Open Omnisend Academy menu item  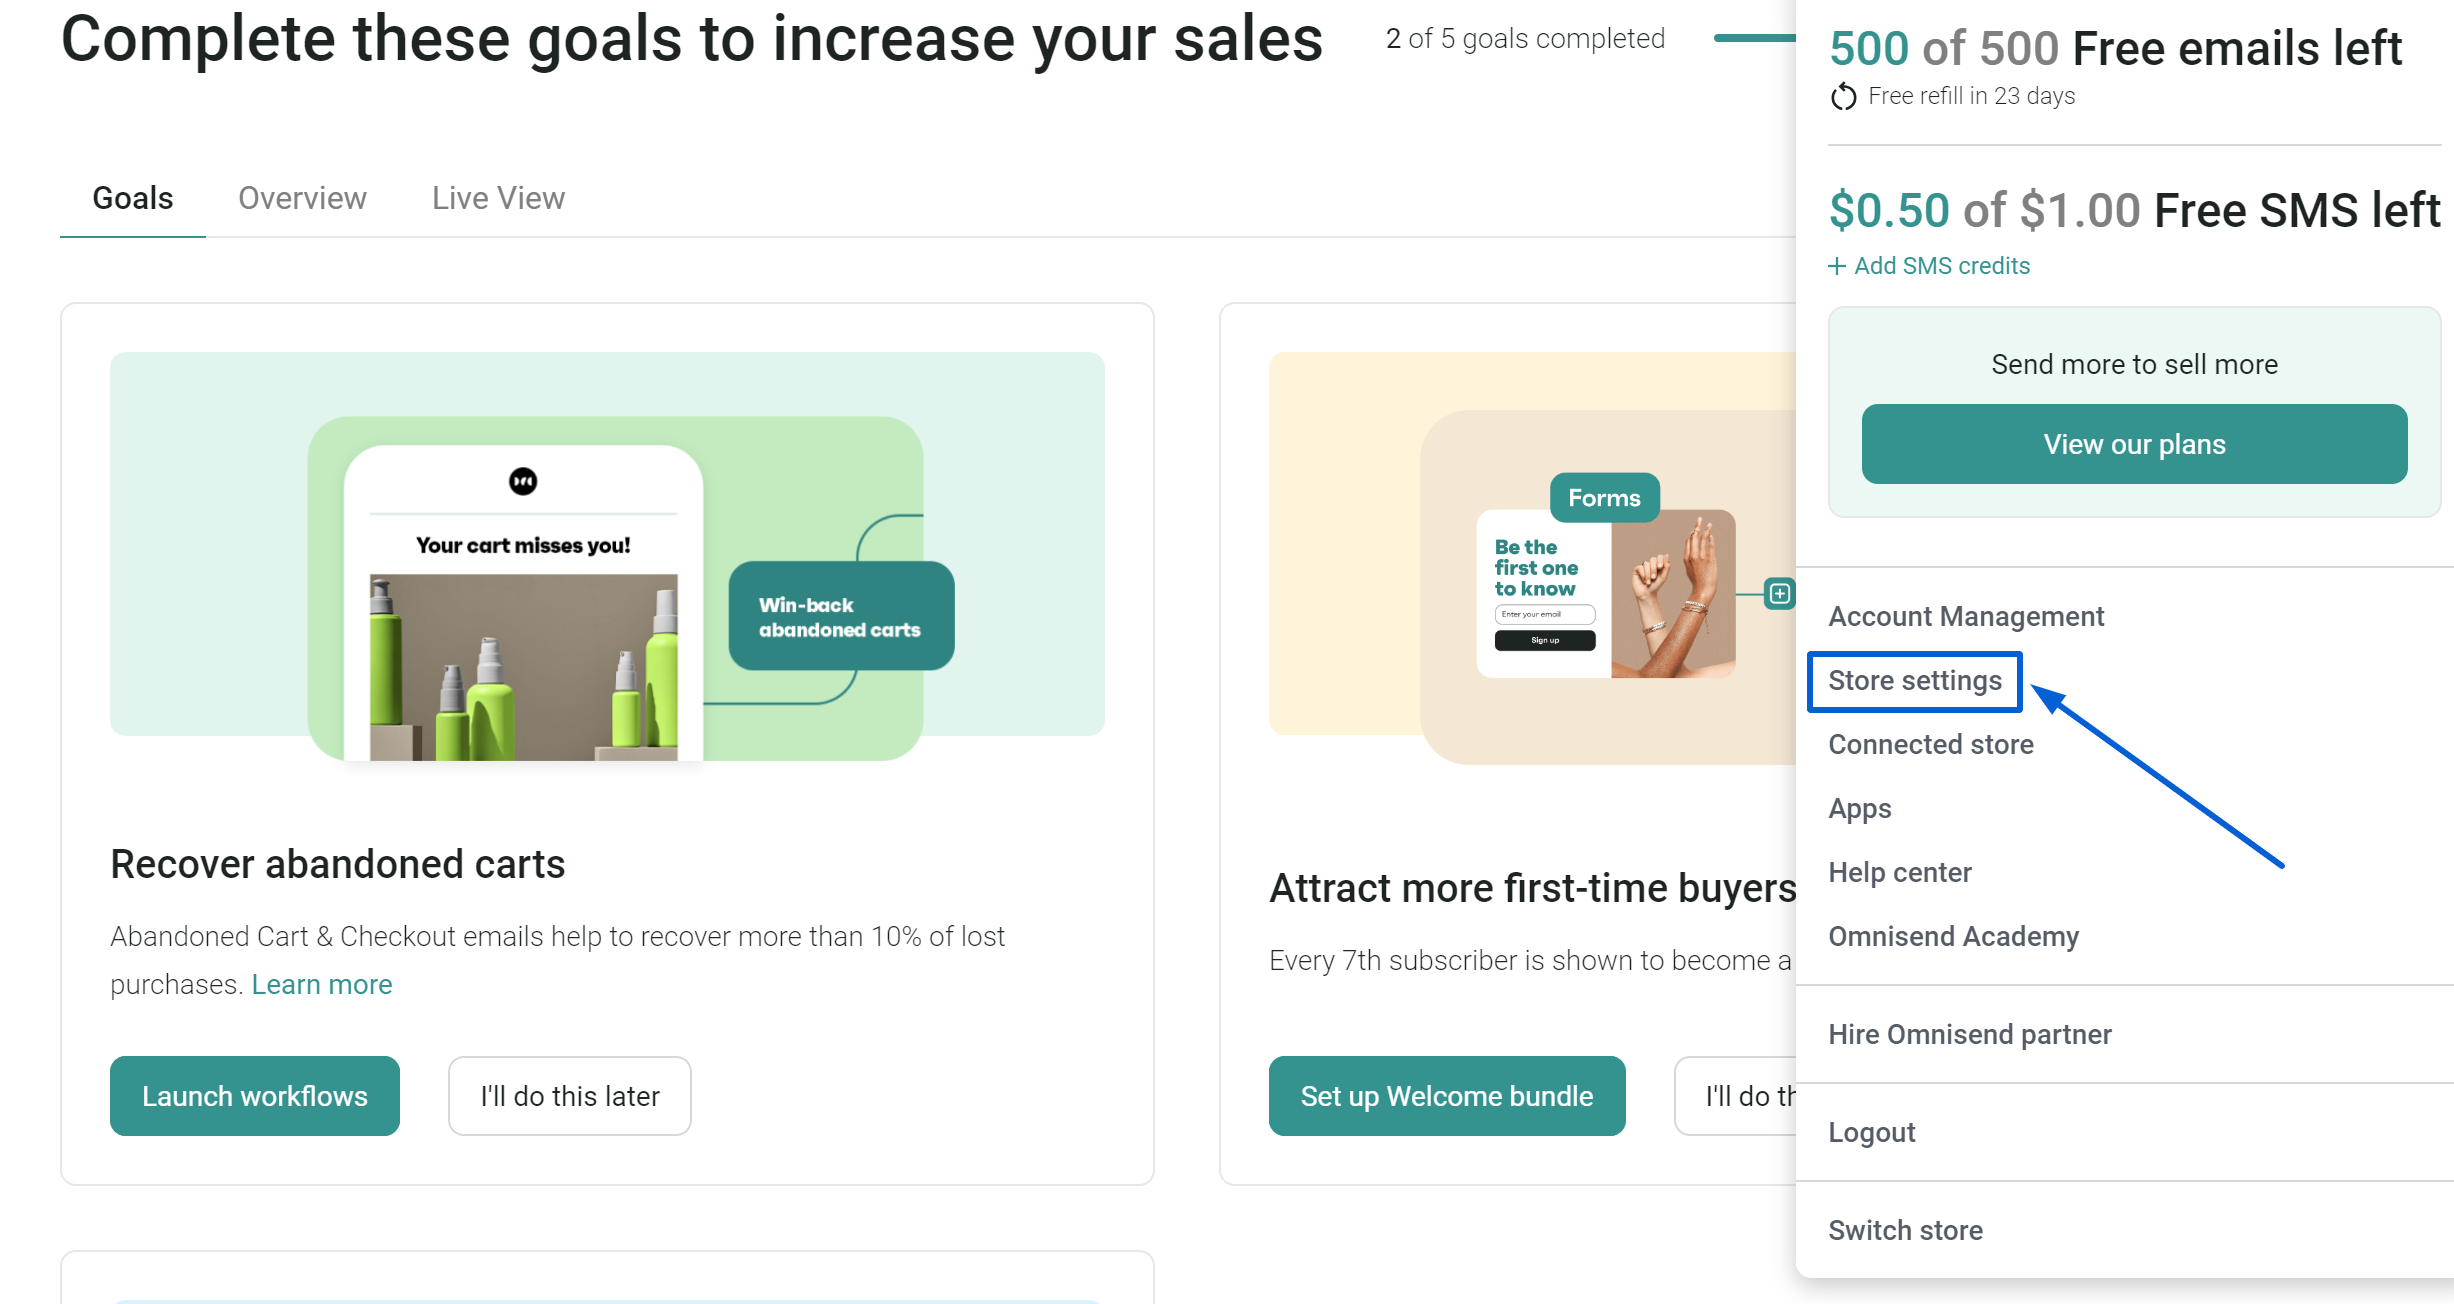tap(1954, 937)
